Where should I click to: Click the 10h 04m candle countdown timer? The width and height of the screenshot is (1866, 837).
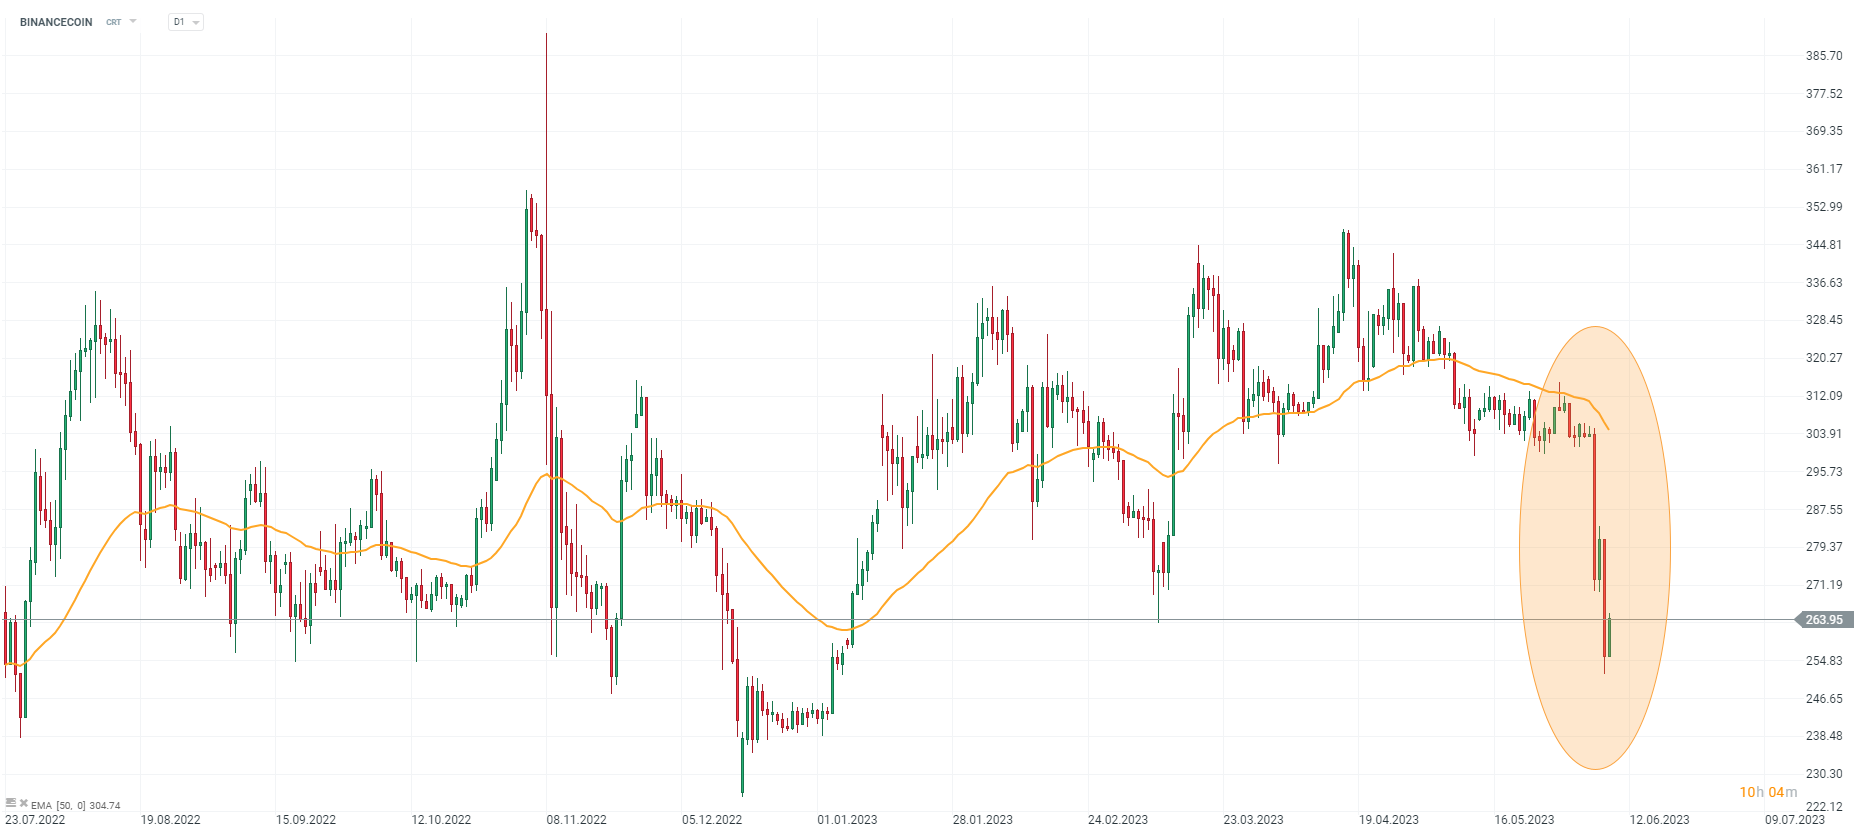[1767, 792]
